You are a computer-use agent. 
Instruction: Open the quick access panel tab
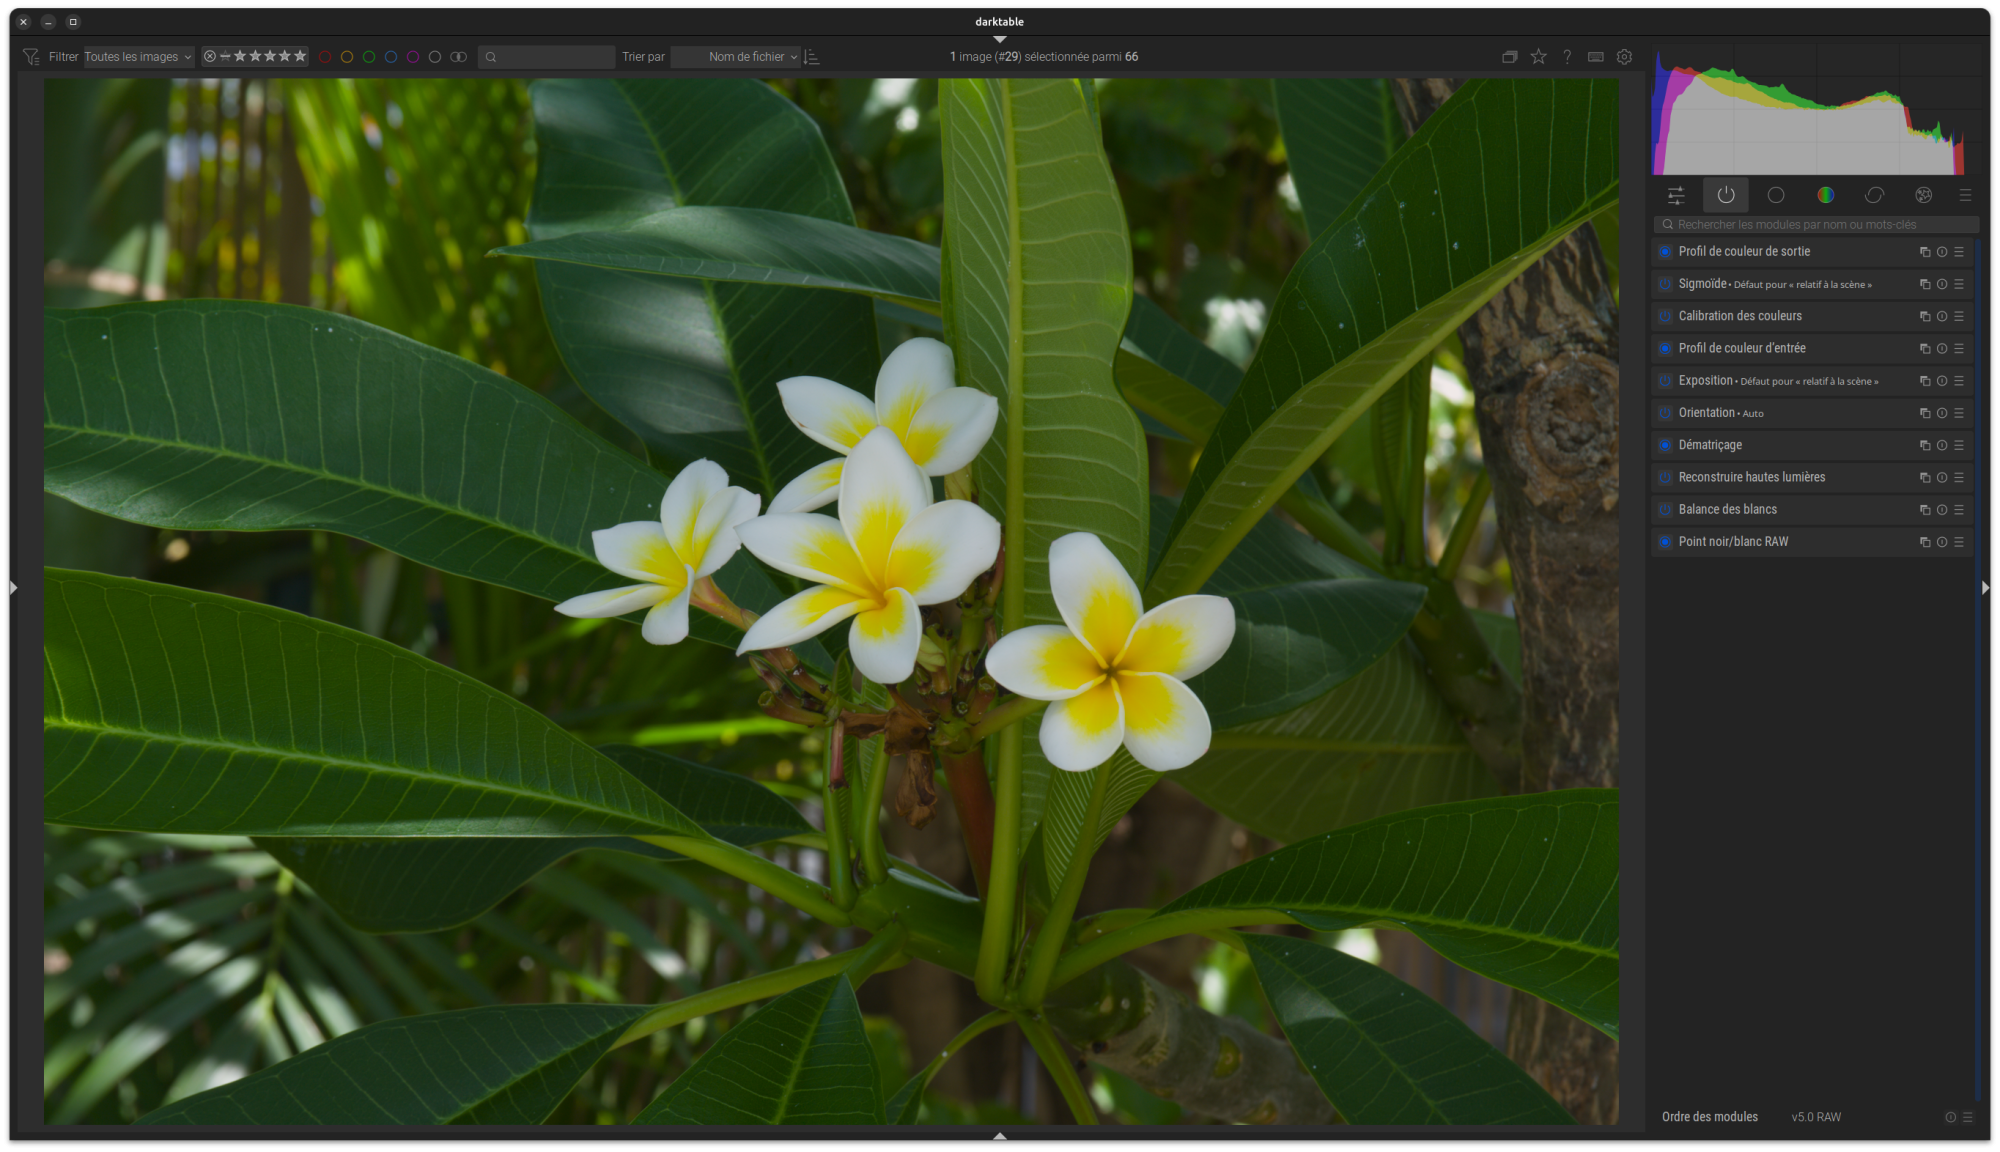[1676, 195]
